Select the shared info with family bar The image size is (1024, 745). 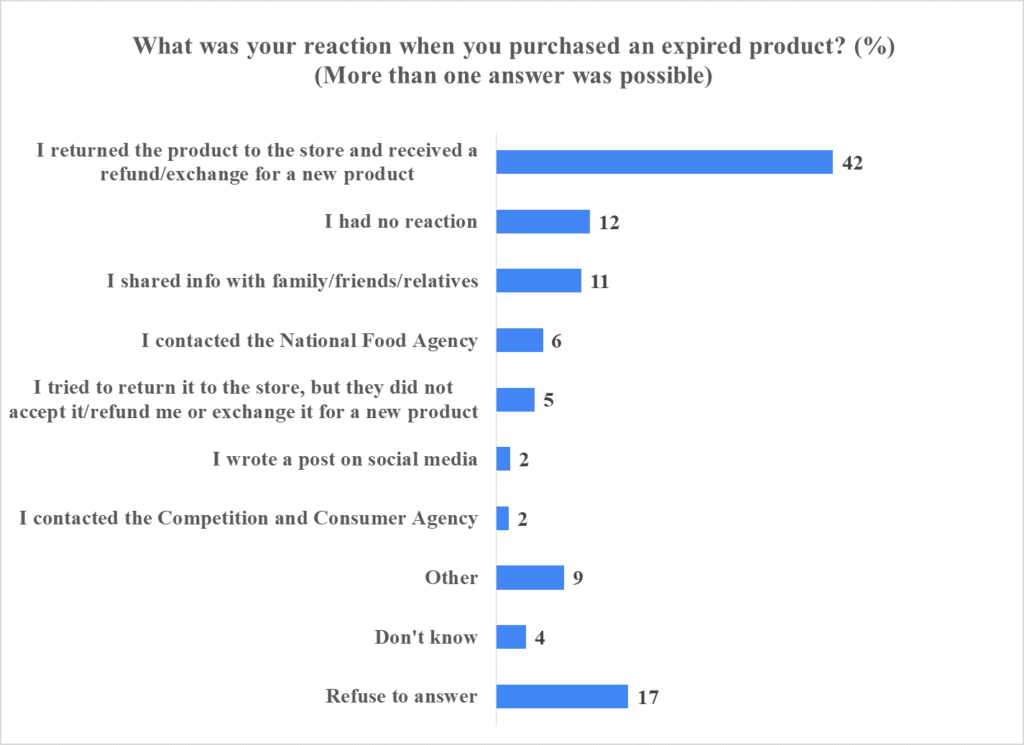(x=539, y=281)
